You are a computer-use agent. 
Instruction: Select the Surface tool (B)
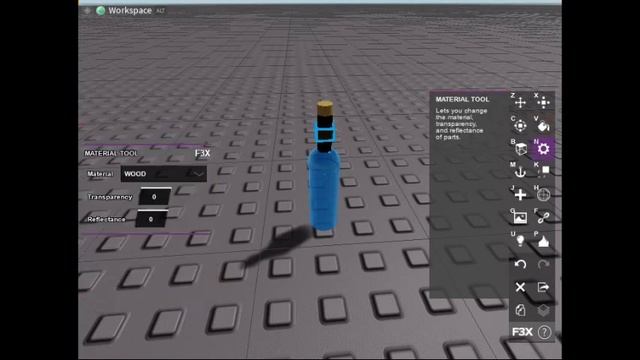click(x=521, y=149)
